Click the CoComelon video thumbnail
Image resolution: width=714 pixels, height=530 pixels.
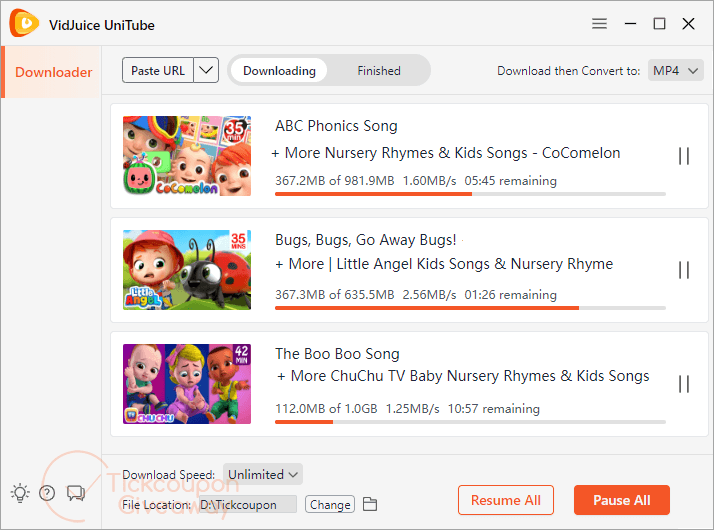[187, 156]
